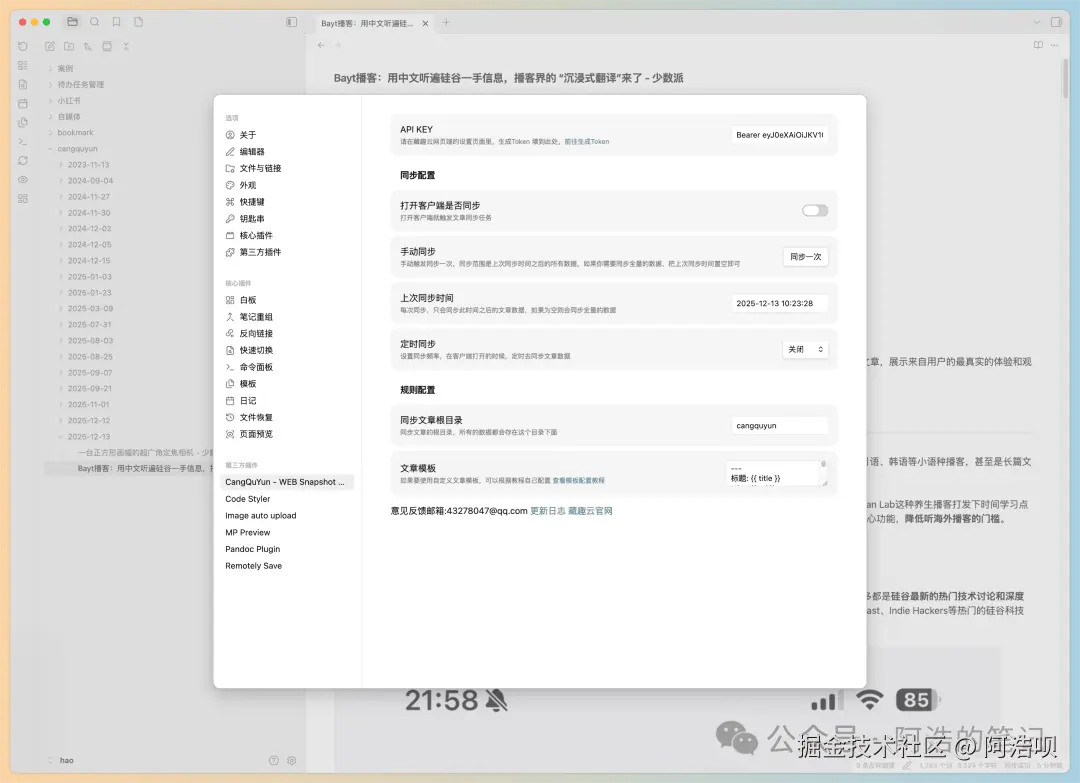This screenshot has width=1080, height=783.
Task: Click the new folder icon
Action: (x=69, y=46)
